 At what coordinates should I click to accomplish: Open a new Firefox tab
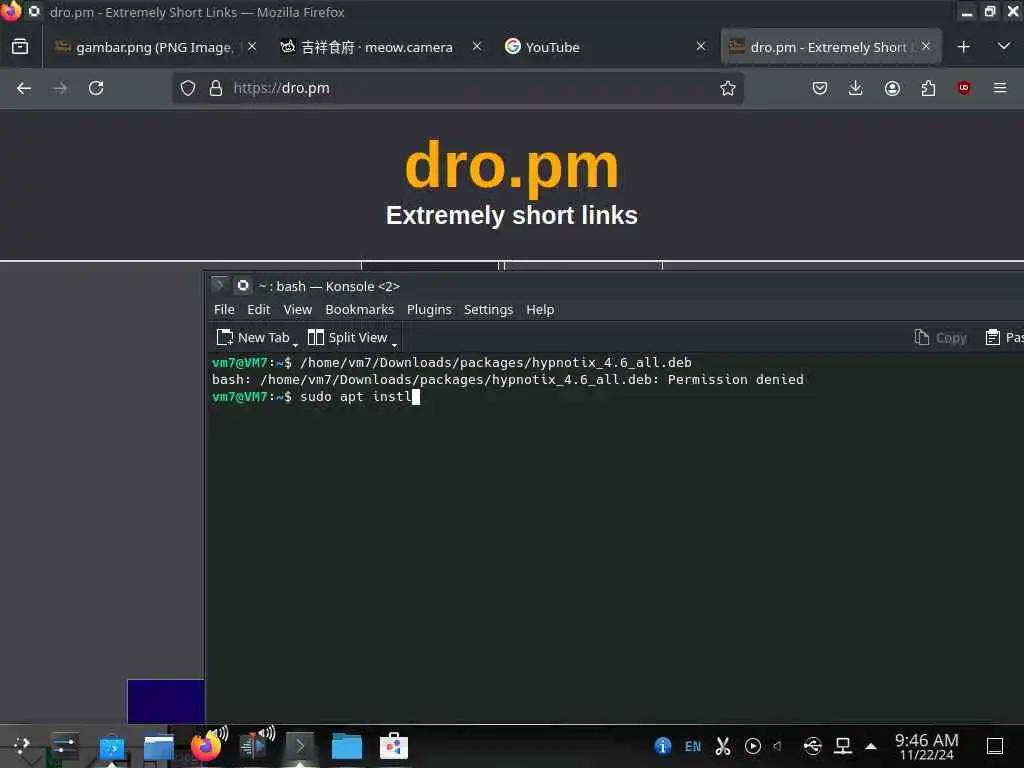click(x=963, y=47)
